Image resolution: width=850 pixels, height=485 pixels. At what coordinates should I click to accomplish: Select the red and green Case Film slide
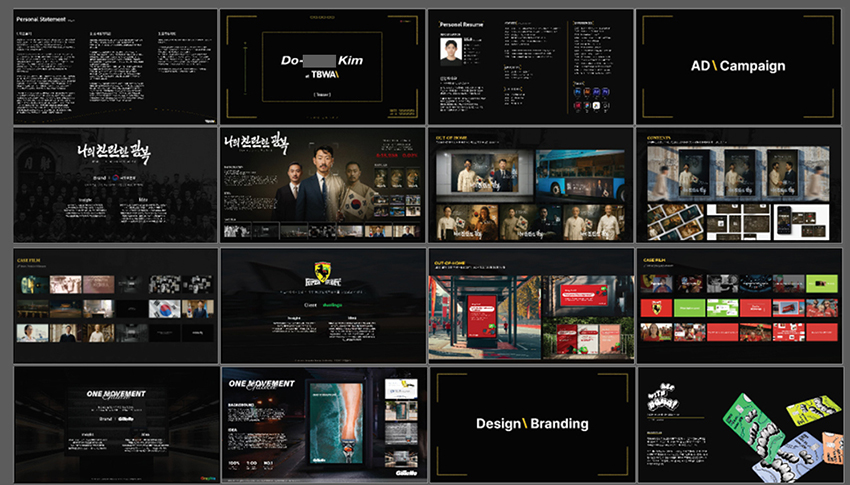[738, 305]
